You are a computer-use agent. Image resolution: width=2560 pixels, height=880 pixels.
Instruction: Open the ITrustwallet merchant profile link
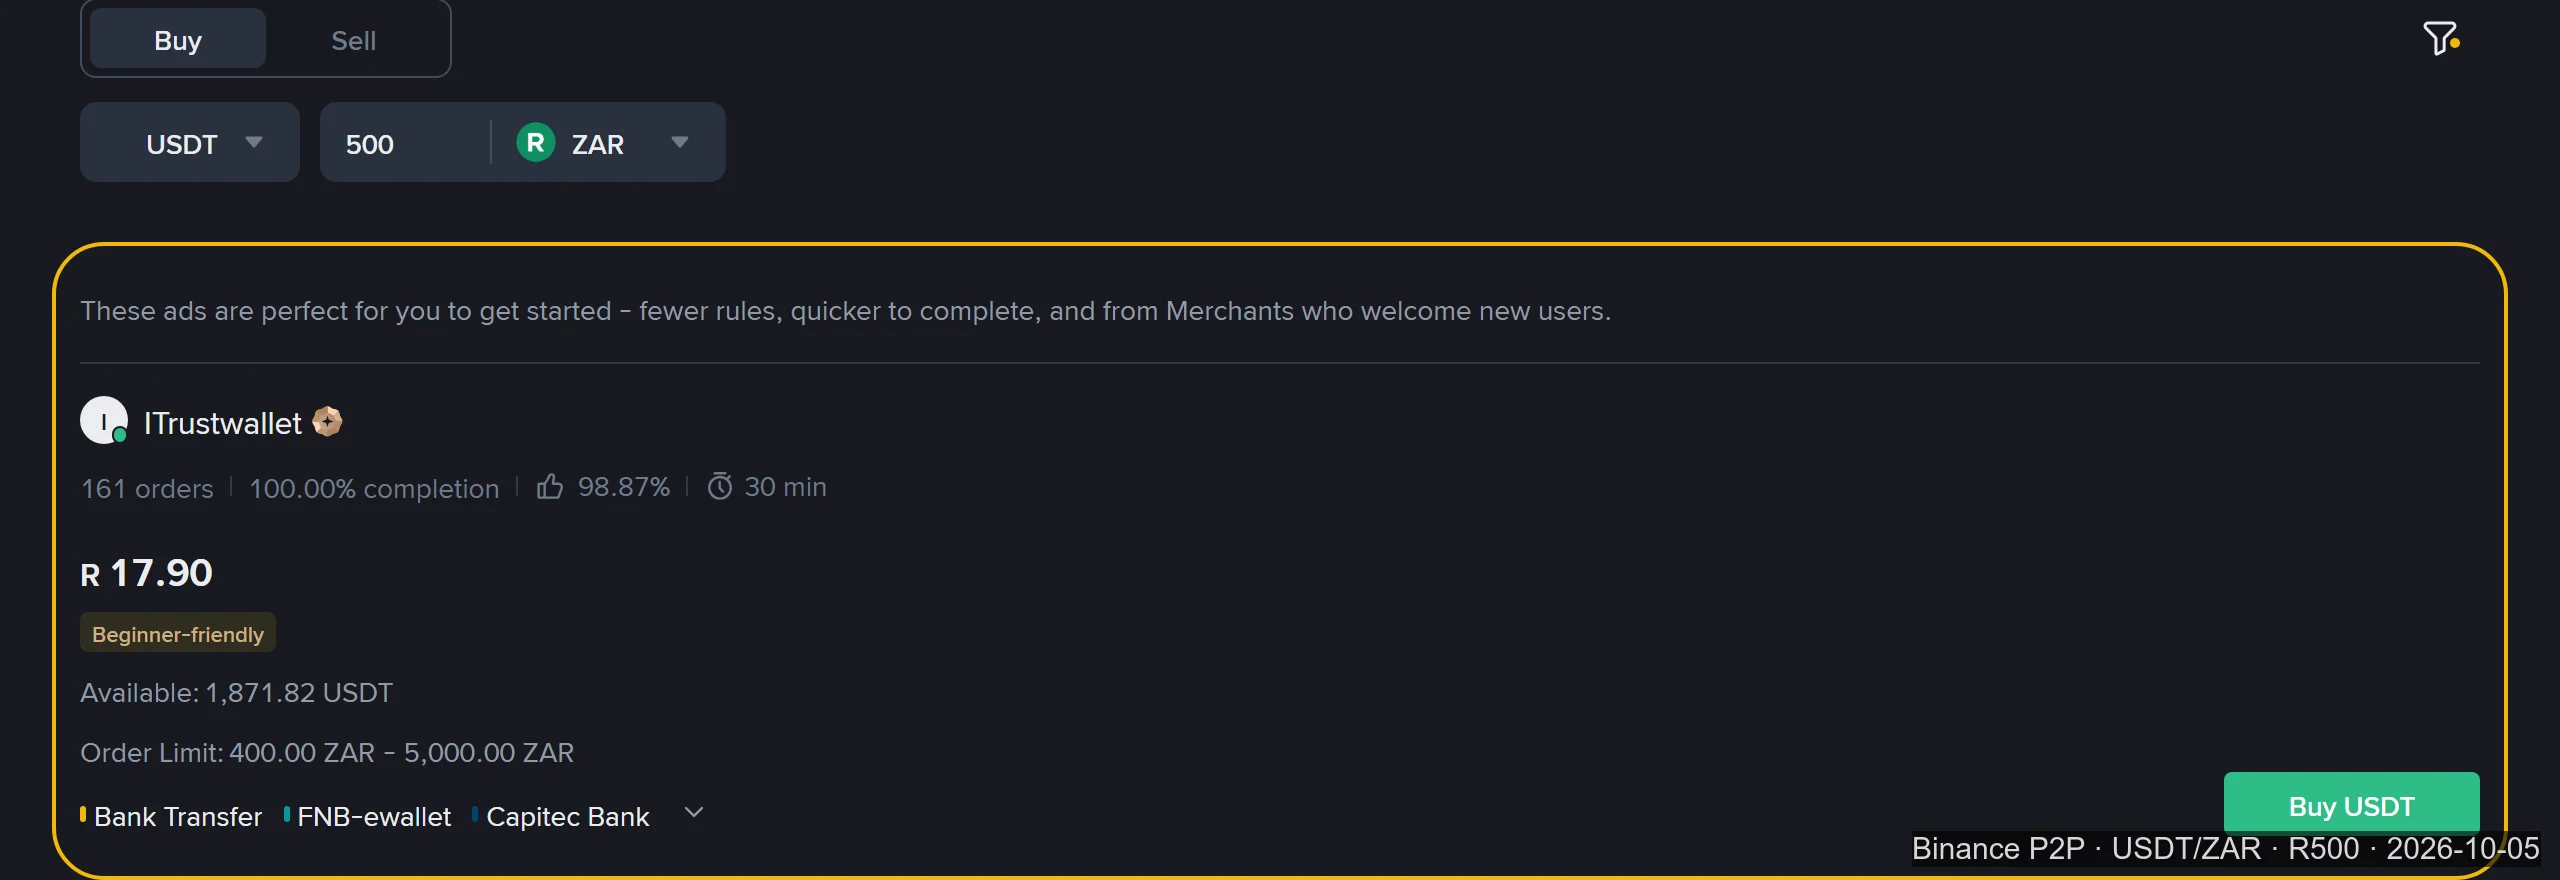pos(223,423)
